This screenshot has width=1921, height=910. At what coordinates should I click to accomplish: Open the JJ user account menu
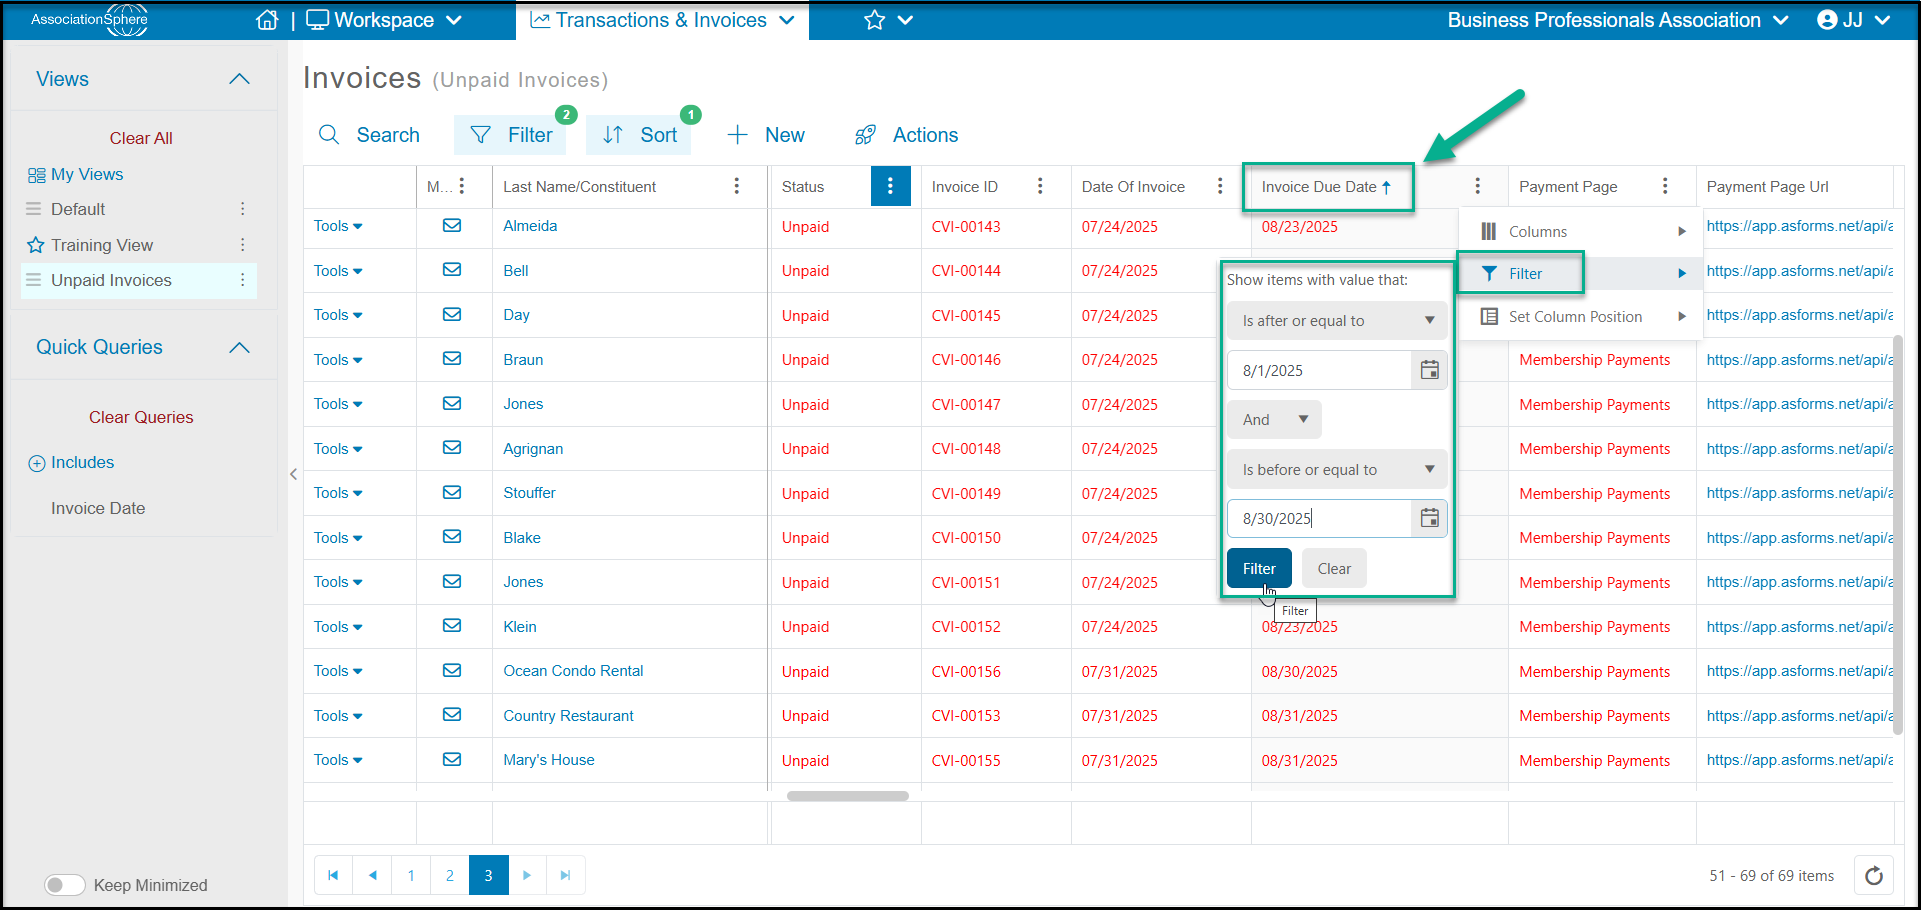coord(1853,20)
